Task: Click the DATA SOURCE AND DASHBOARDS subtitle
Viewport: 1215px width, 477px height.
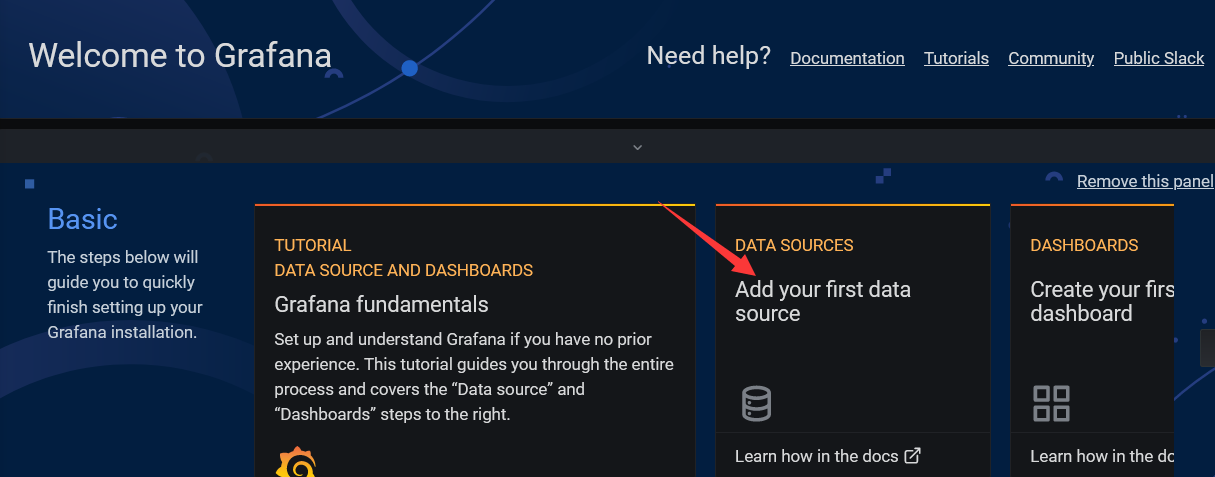Action: (404, 270)
